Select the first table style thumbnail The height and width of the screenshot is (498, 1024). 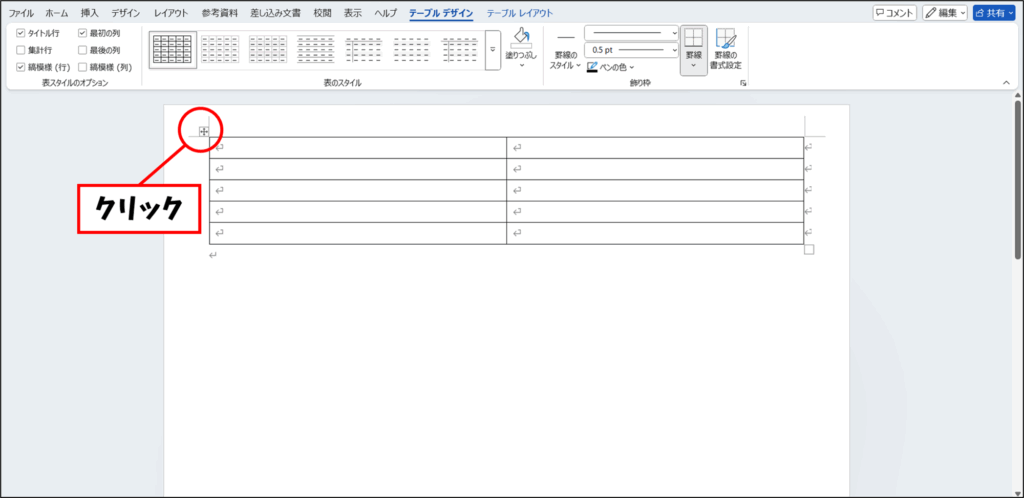173,49
